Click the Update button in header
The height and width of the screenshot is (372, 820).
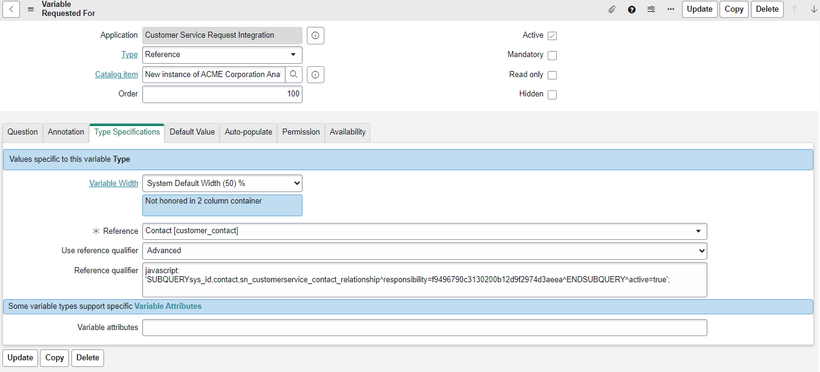[x=700, y=9]
